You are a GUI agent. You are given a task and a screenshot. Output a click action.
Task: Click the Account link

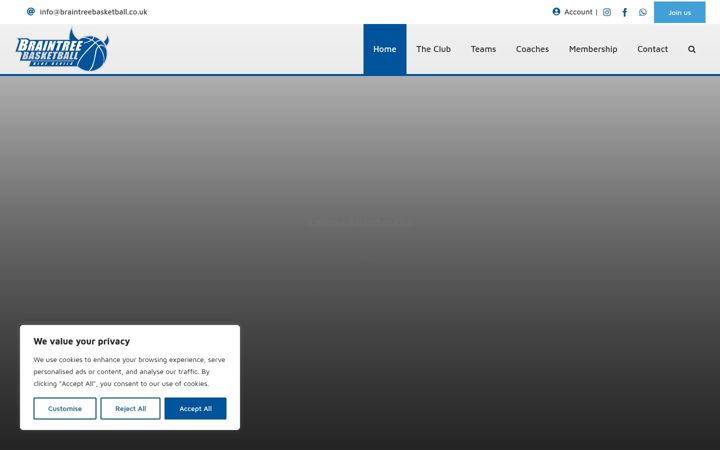pyautogui.click(x=578, y=12)
